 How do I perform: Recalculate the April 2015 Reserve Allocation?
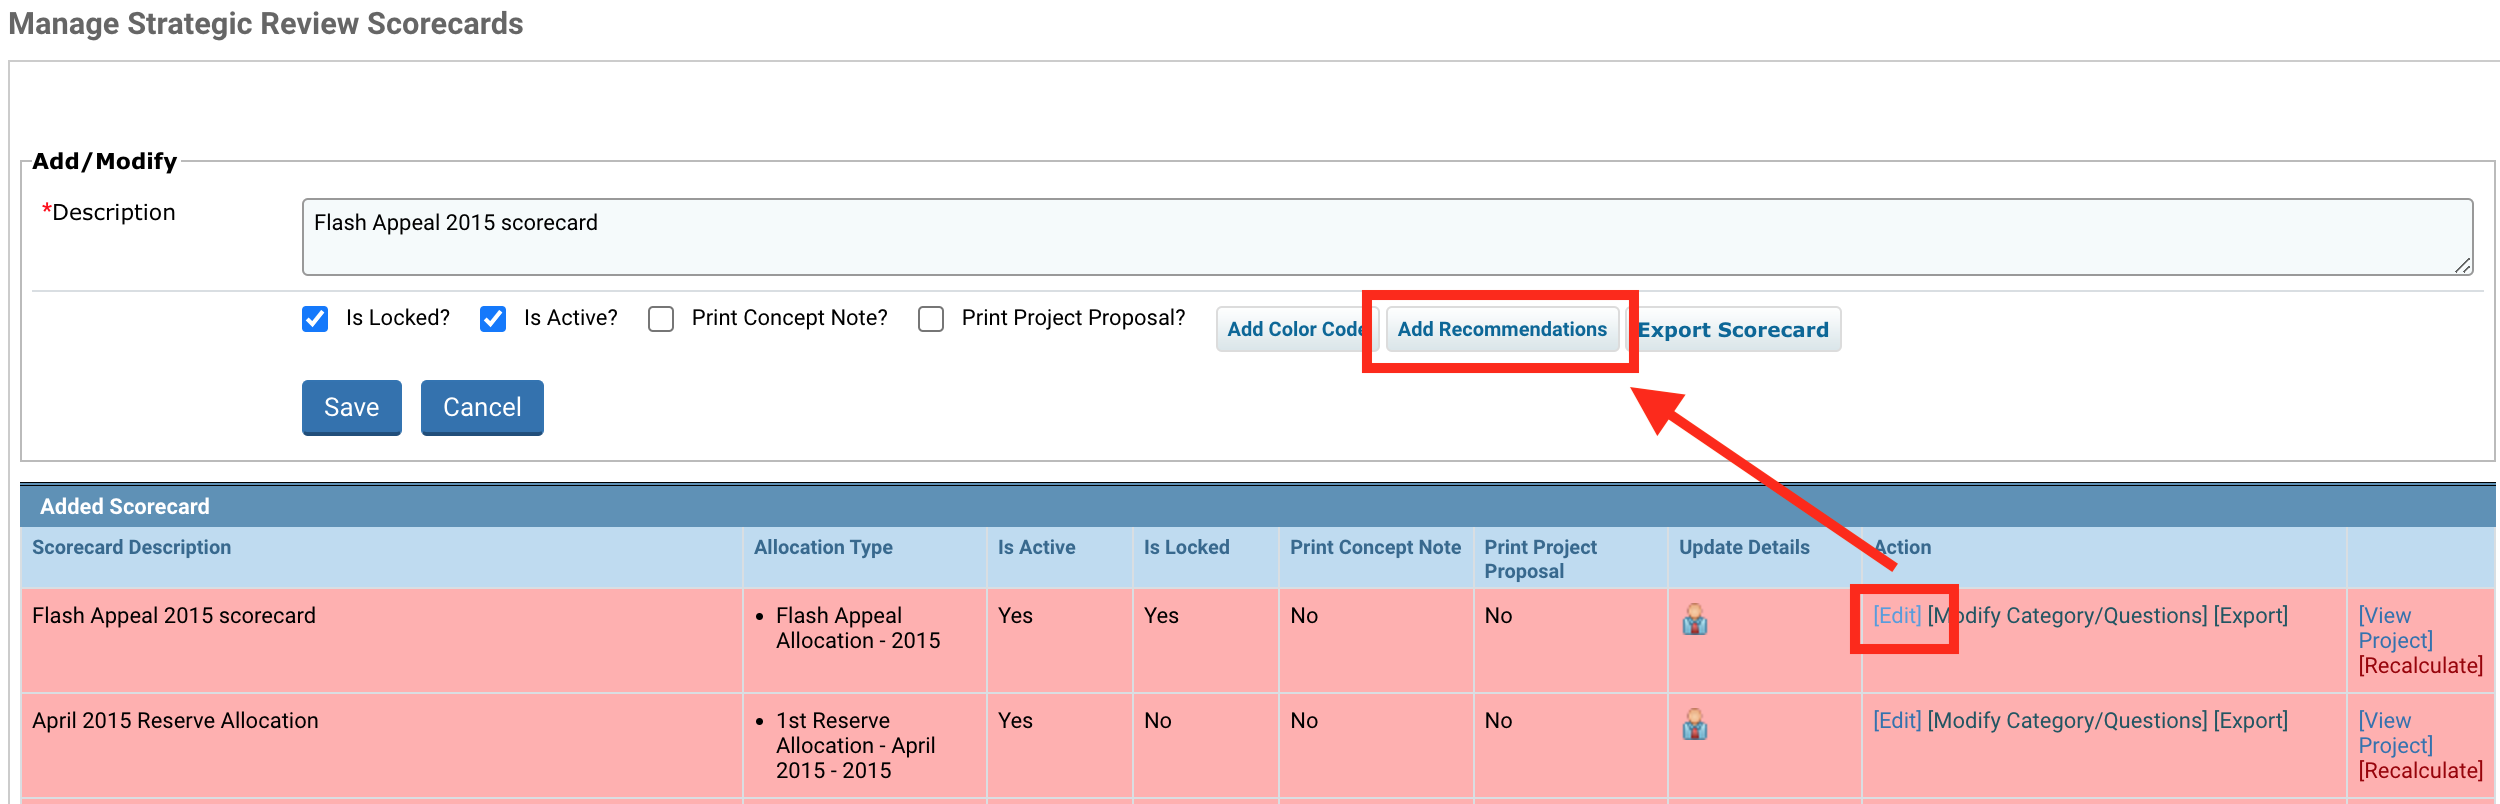click(2420, 771)
